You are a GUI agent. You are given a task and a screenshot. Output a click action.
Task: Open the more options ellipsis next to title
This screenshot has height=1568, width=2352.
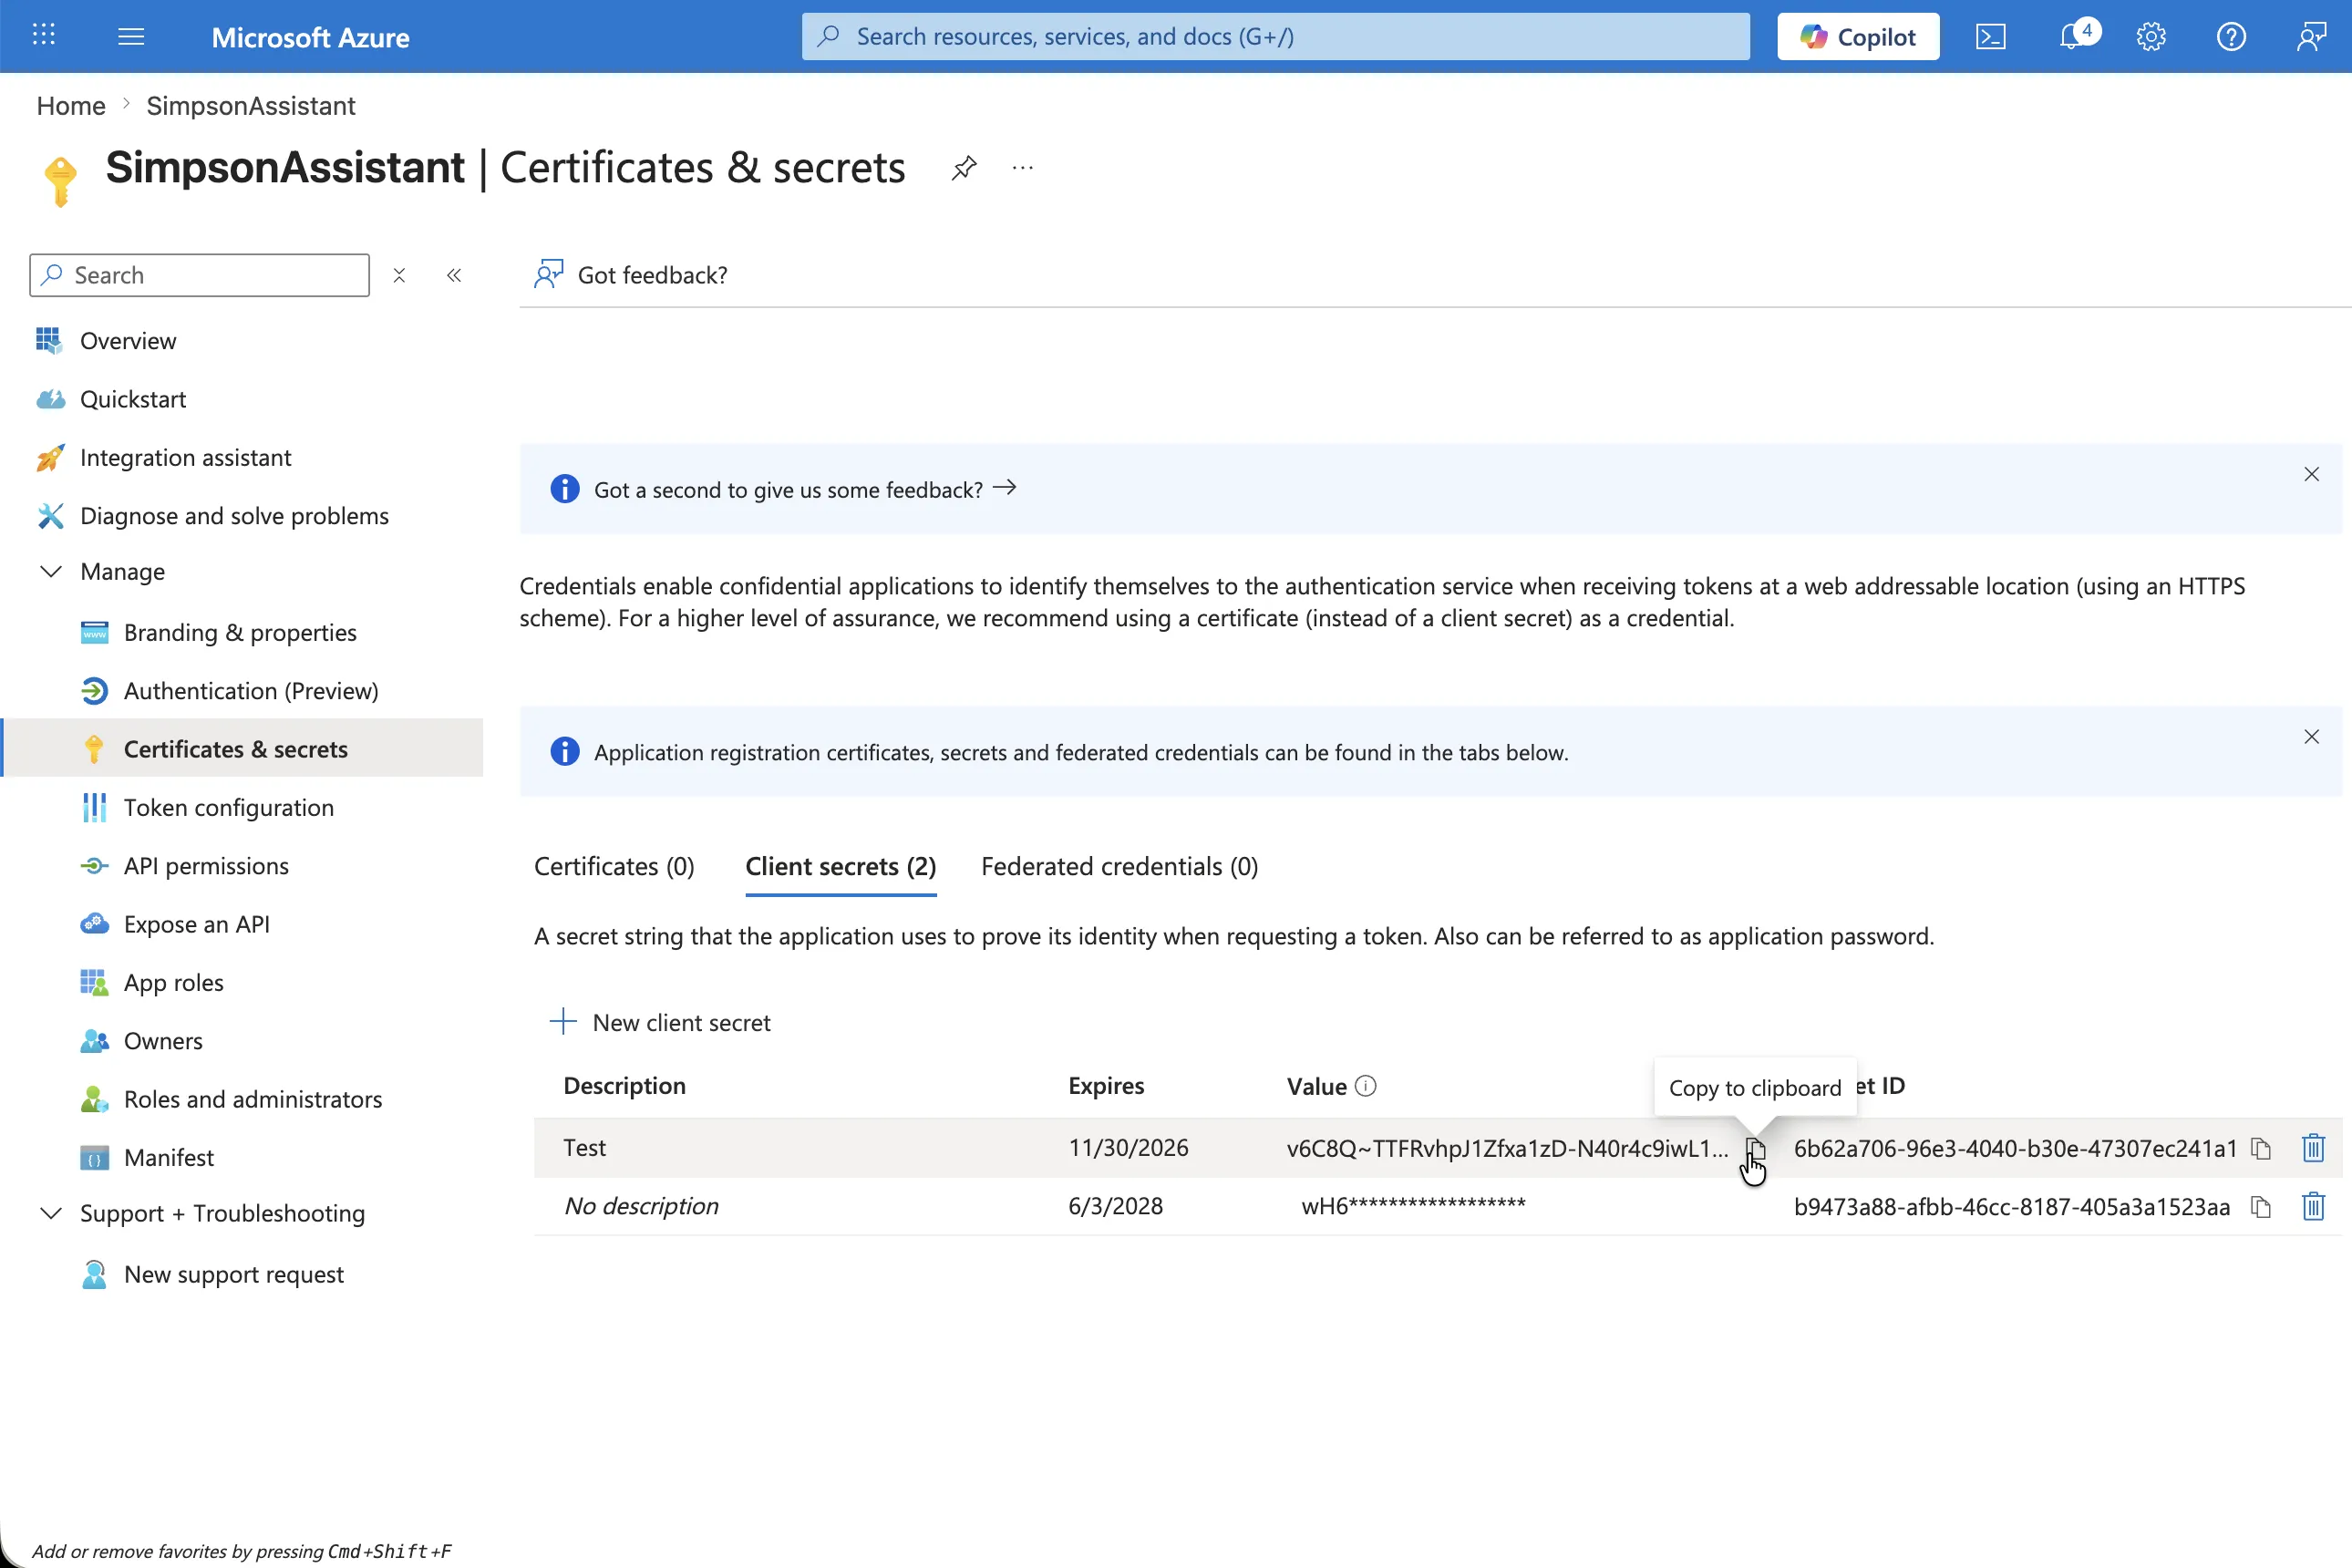(1022, 168)
